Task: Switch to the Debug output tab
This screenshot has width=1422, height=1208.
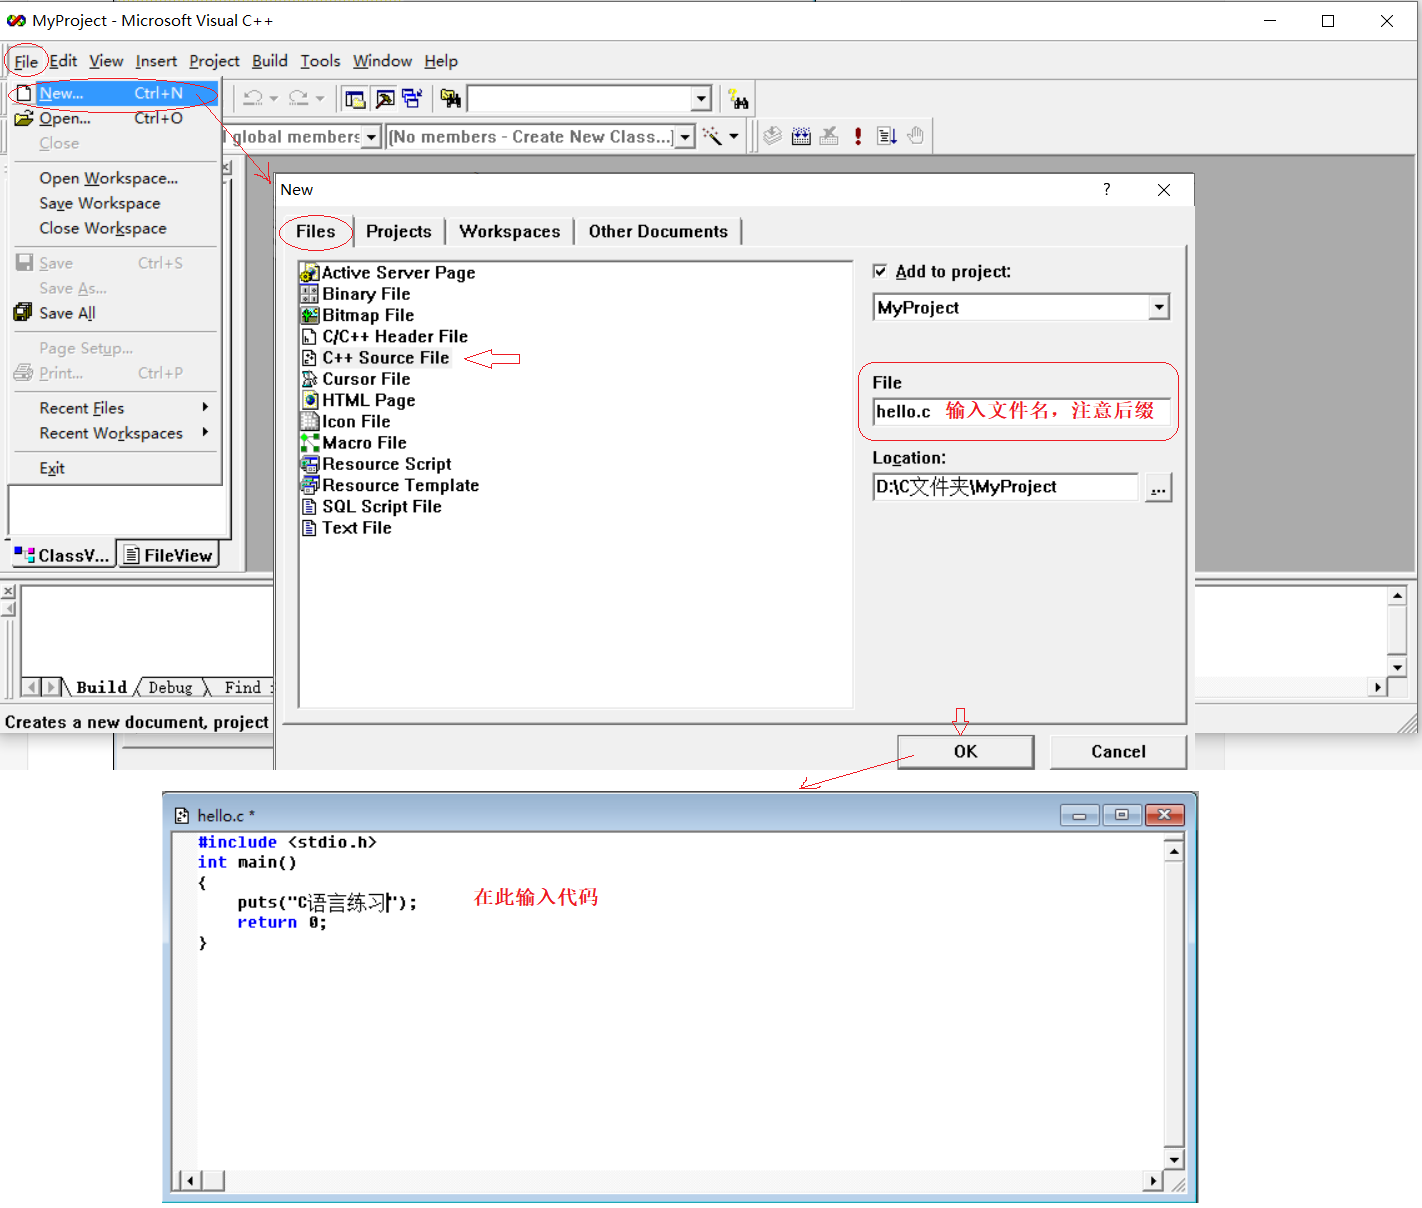Action: point(170,687)
